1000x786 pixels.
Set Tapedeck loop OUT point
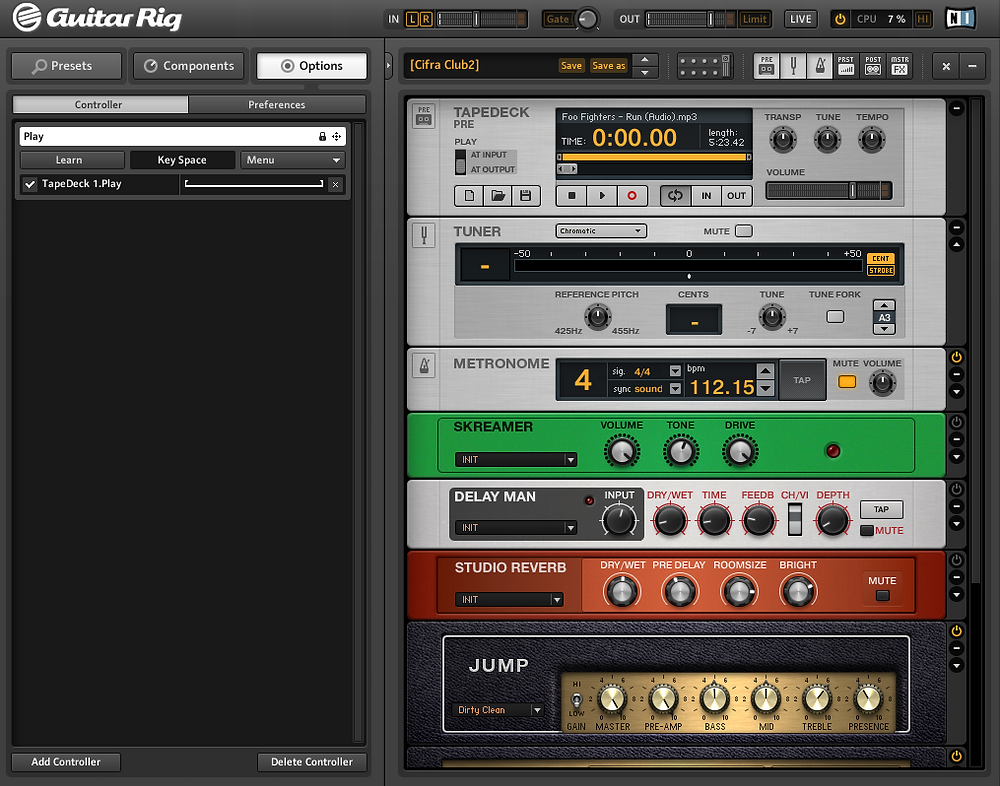click(737, 196)
